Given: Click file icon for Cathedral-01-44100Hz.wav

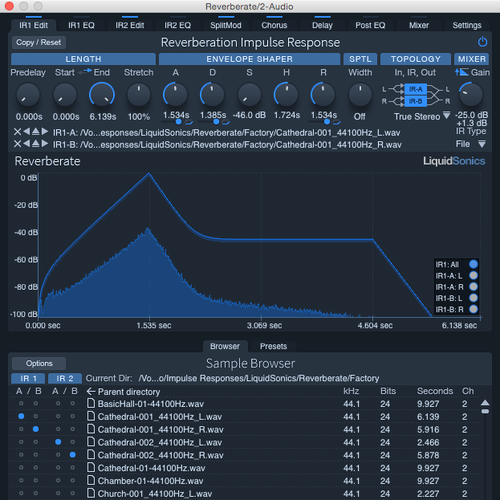Looking at the screenshot, I should [x=91, y=468].
